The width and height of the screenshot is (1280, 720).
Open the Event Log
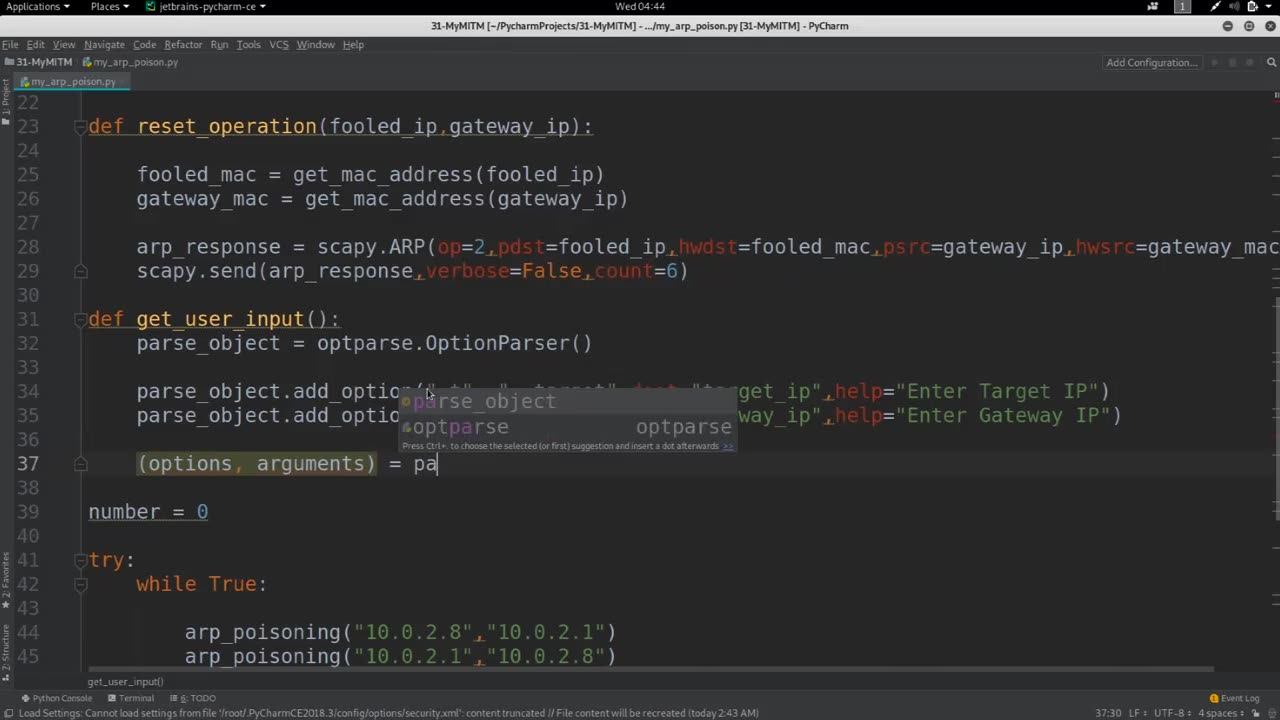[x=1234, y=698]
